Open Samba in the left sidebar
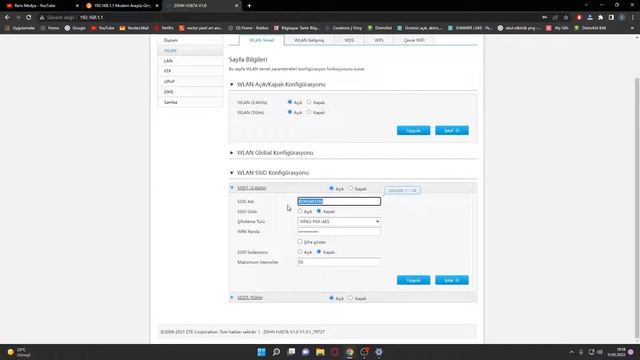640x360 pixels. [x=190, y=102]
